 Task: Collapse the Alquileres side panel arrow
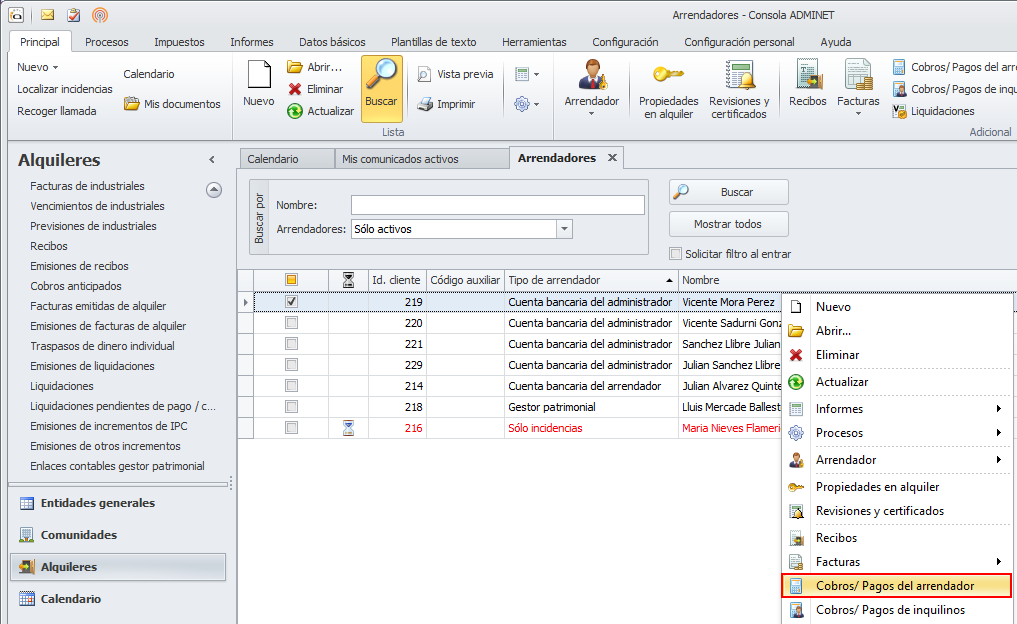click(212, 160)
